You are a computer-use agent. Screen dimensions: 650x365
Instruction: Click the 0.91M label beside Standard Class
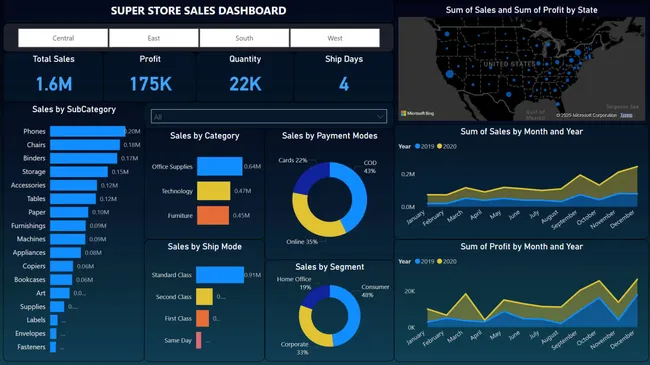tap(252, 275)
